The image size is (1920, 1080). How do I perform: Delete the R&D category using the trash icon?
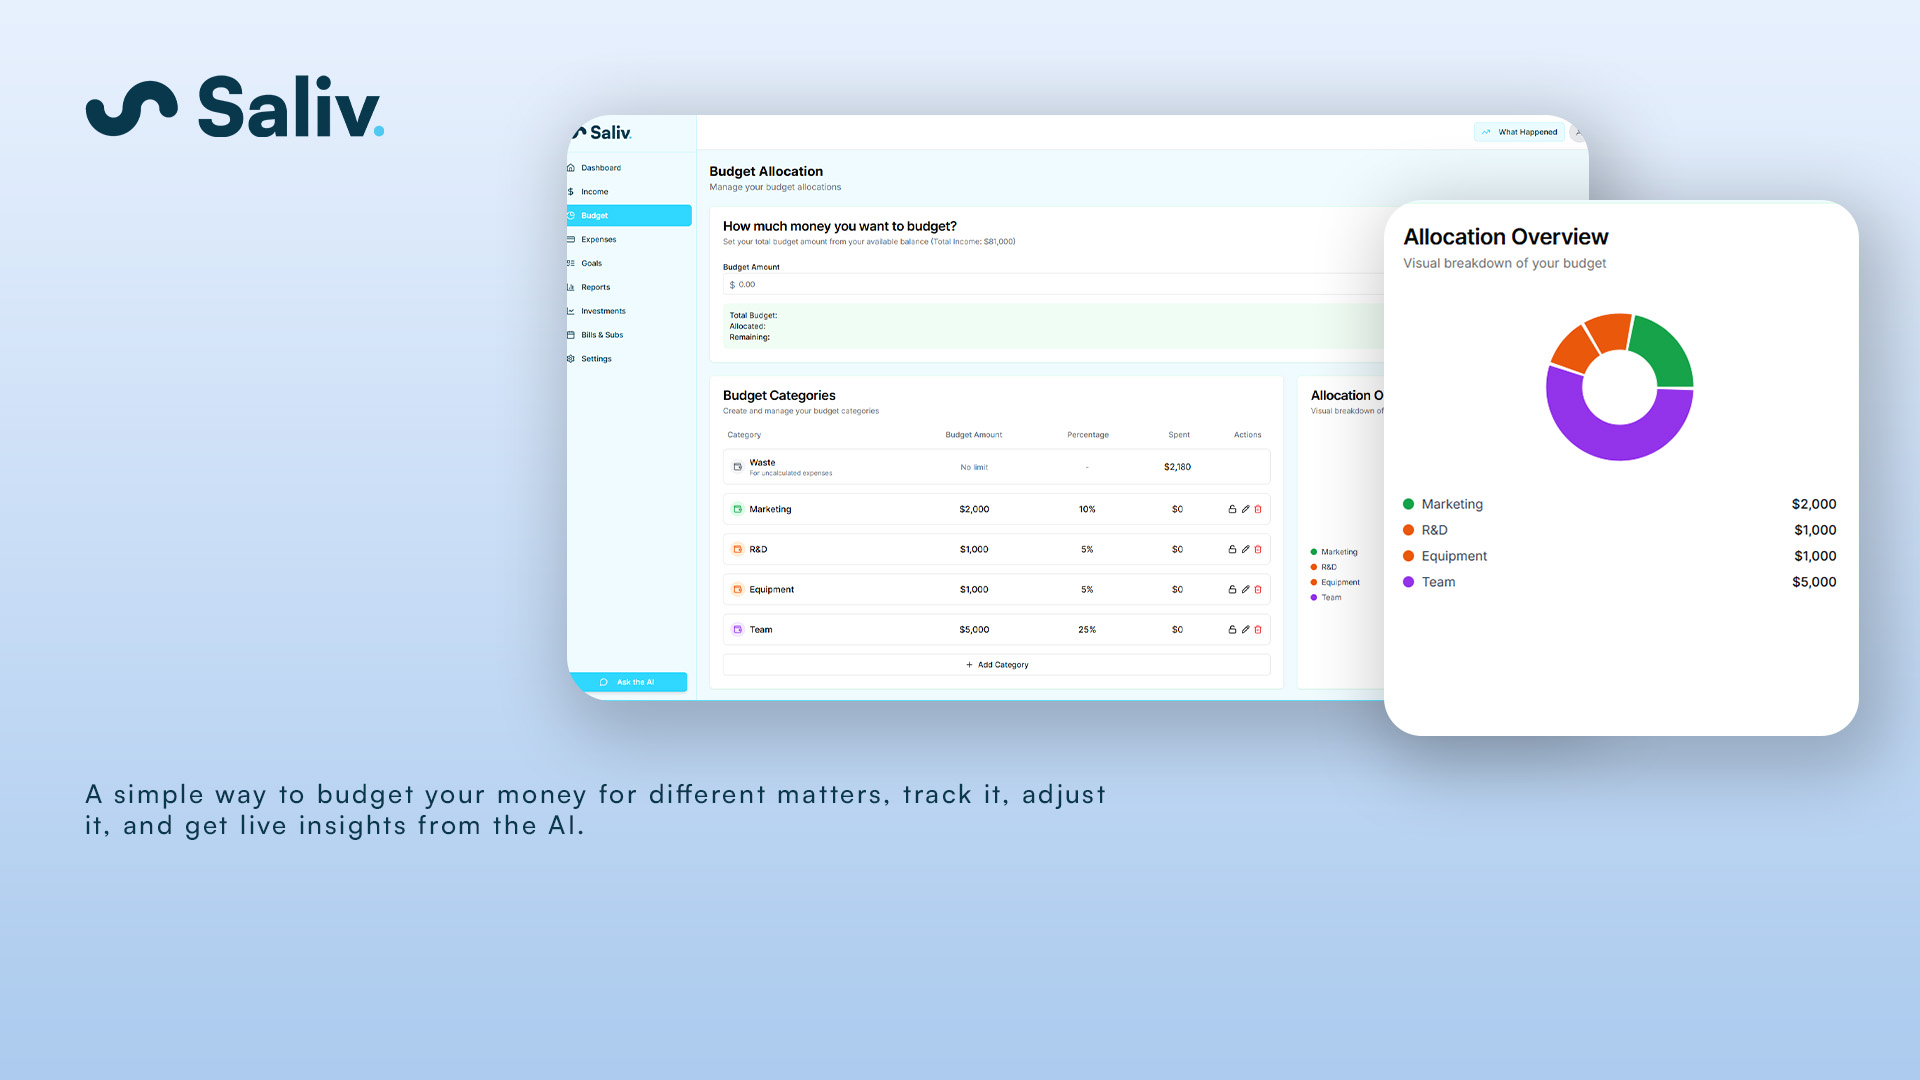click(x=1258, y=549)
